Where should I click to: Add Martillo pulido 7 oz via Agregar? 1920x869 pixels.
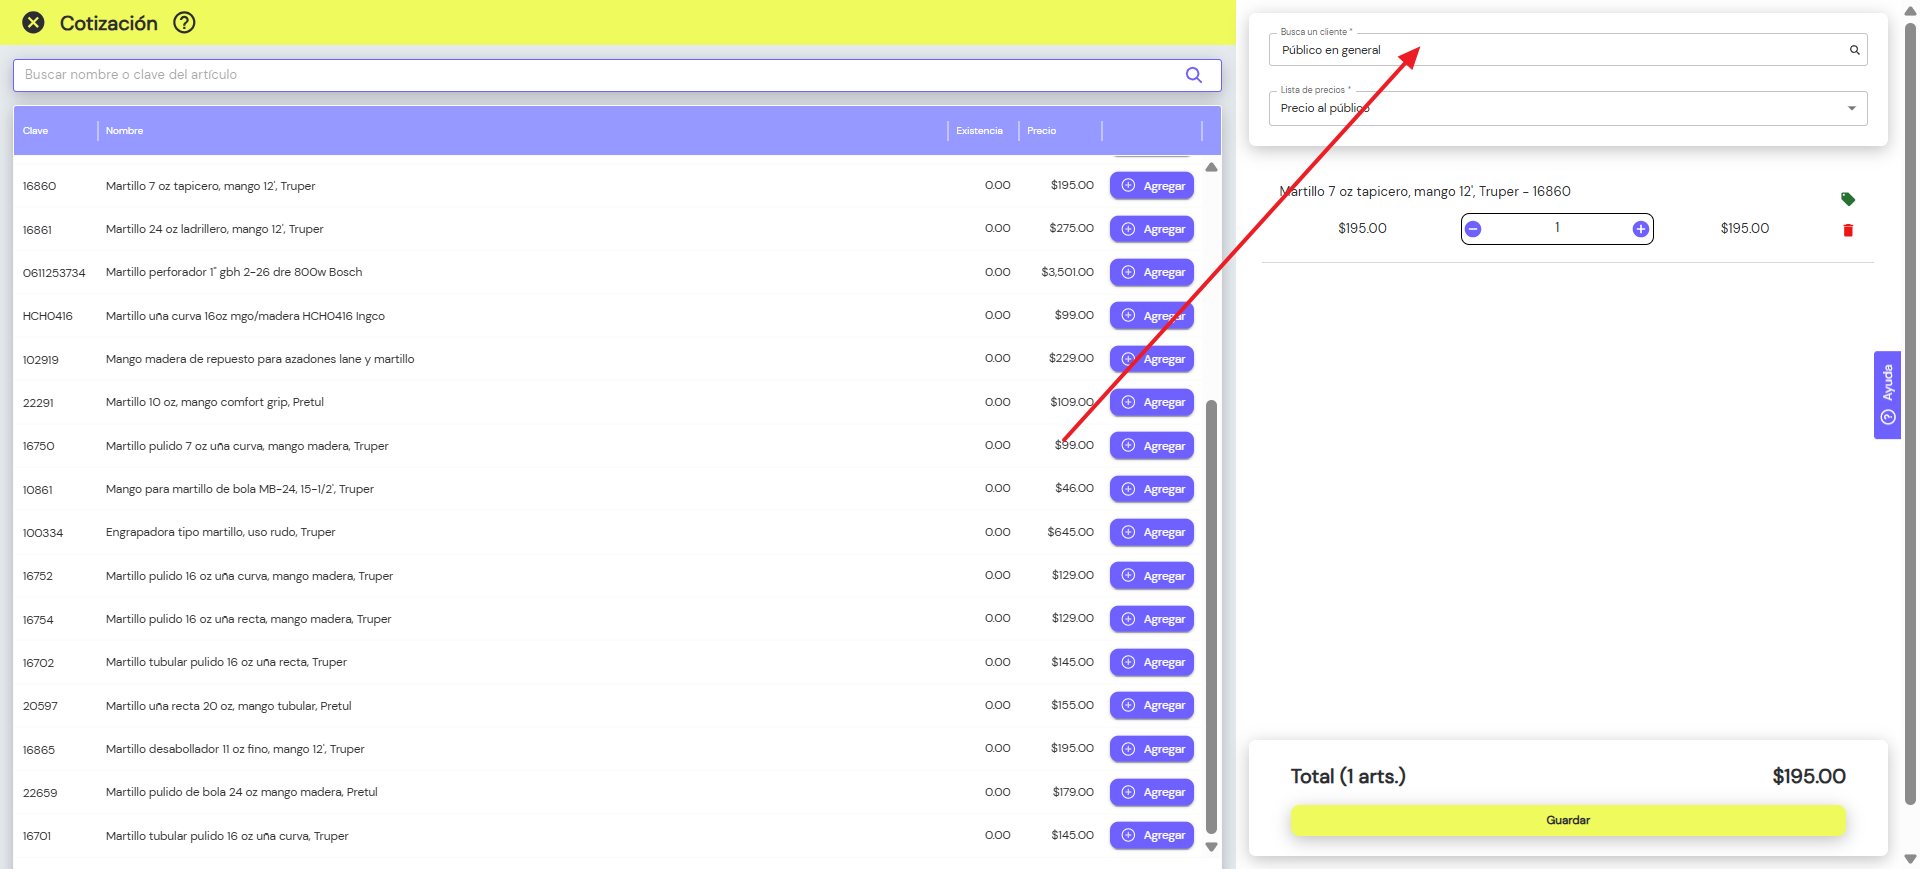[x=1152, y=446]
